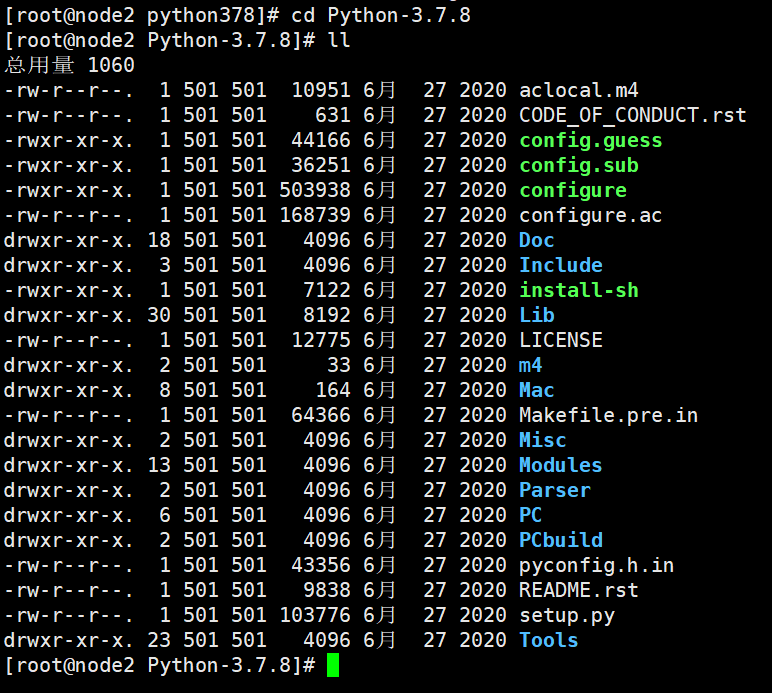Viewport: 772px width, 693px height.
Task: Click the install-sh script name
Action: pyautogui.click(x=579, y=290)
